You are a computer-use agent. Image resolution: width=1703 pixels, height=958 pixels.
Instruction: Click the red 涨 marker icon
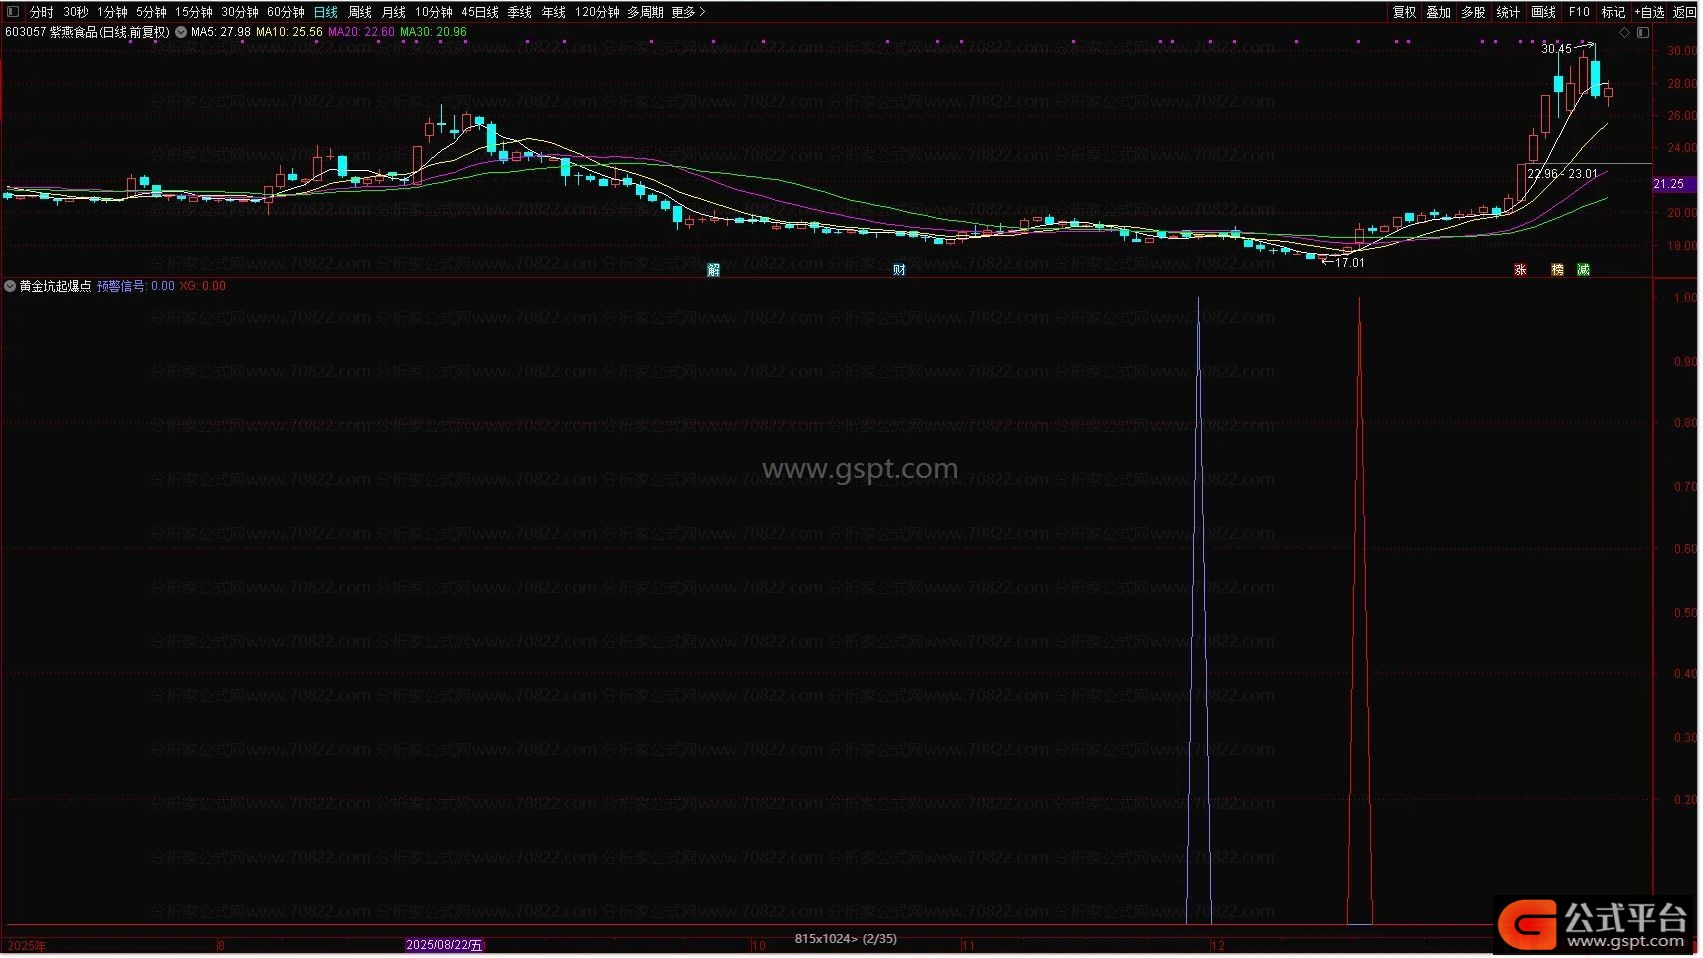1520,270
